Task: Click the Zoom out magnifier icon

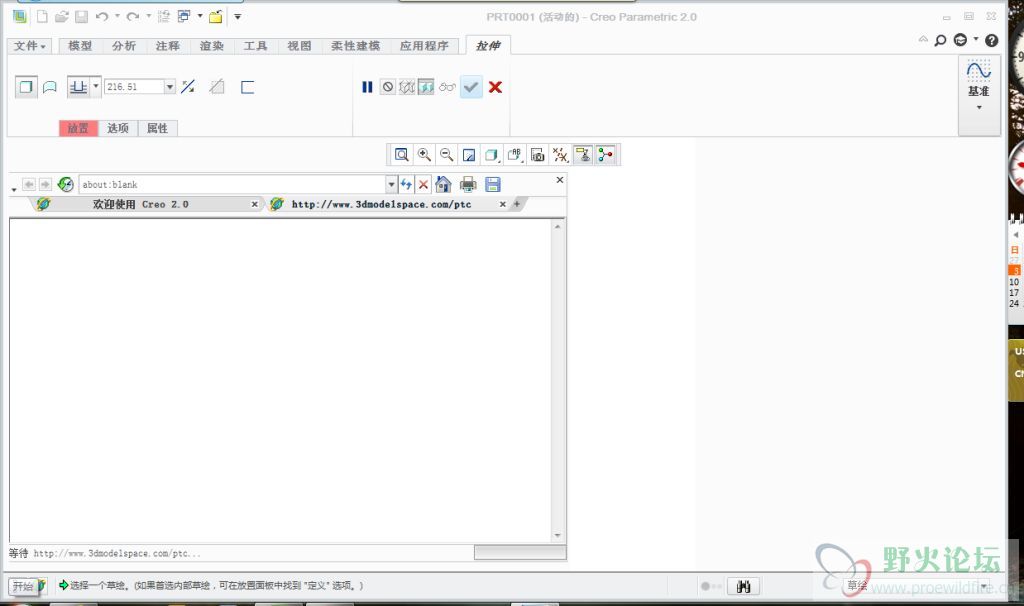Action: [x=447, y=155]
